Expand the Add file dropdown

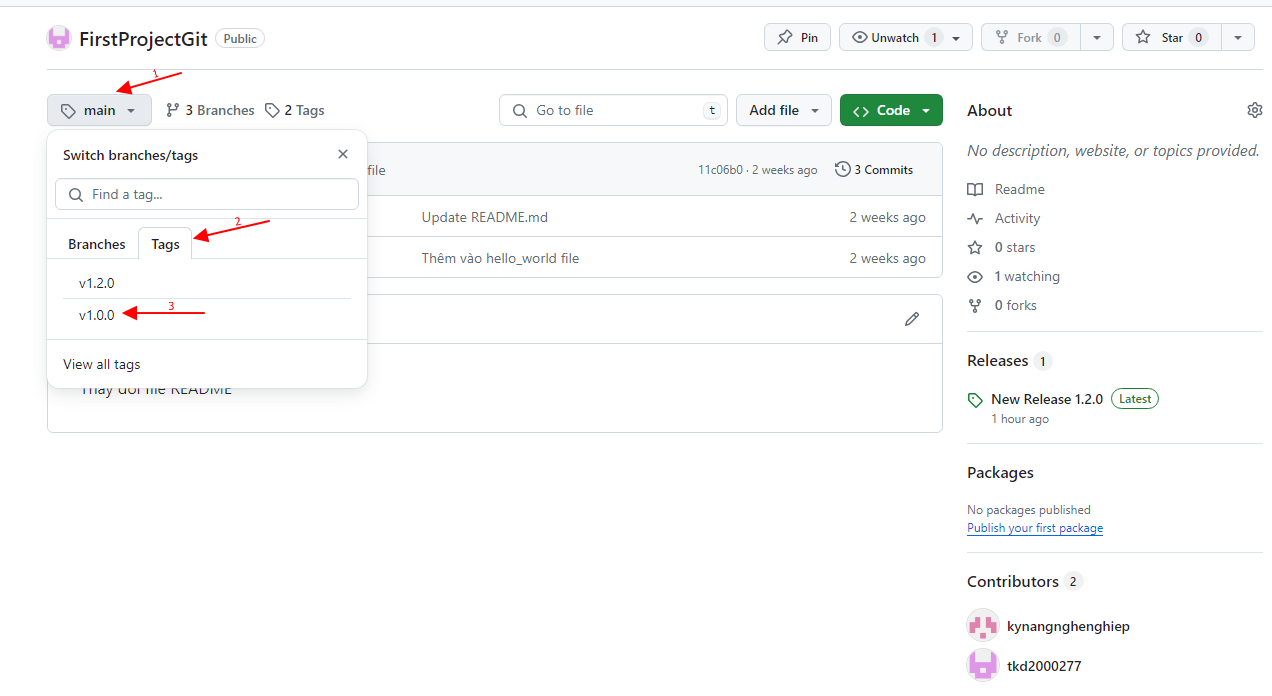(x=784, y=110)
